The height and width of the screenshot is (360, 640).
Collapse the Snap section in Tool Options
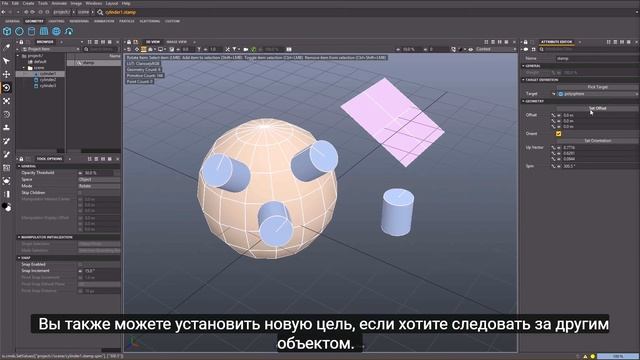(19, 258)
